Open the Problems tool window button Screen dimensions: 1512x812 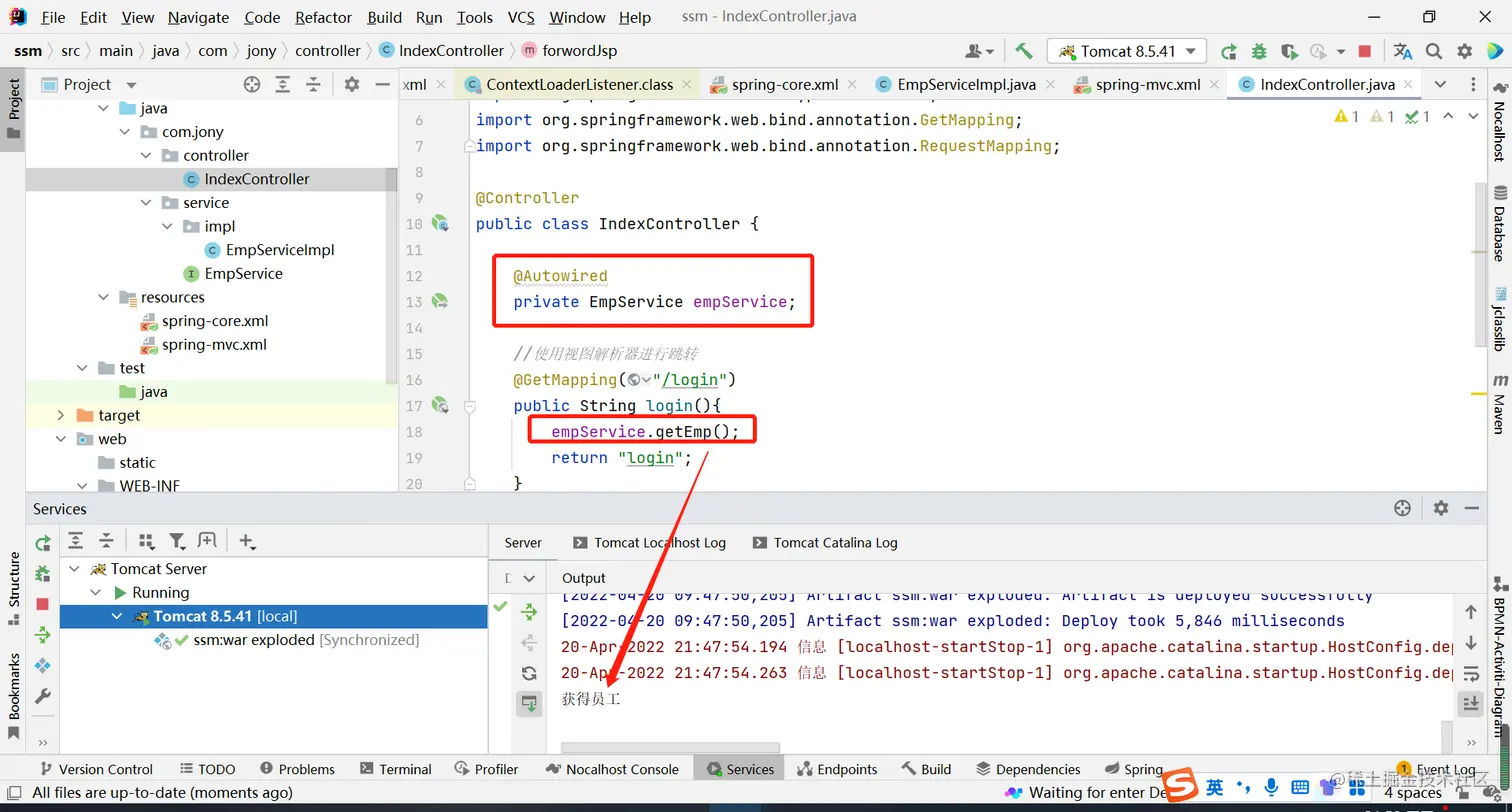click(297, 769)
